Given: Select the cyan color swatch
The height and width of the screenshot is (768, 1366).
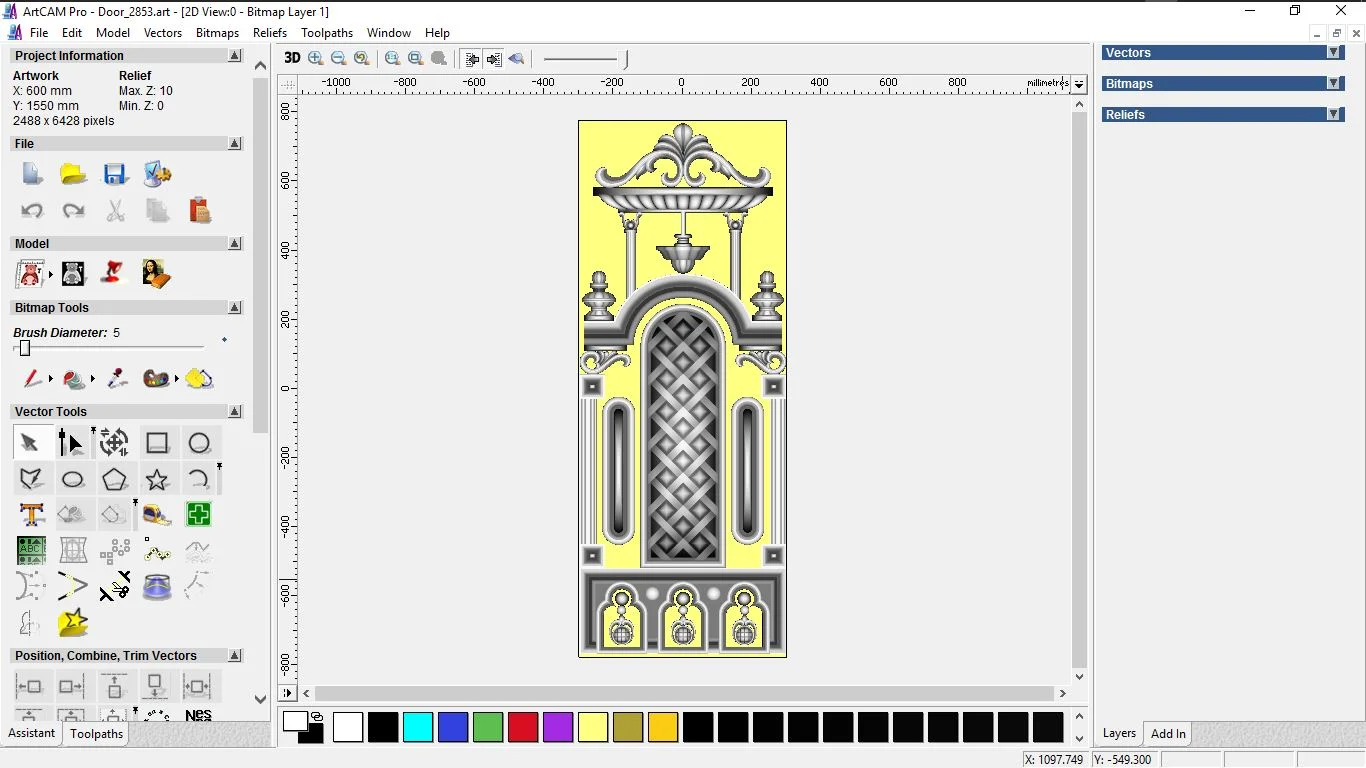Looking at the screenshot, I should [418, 727].
